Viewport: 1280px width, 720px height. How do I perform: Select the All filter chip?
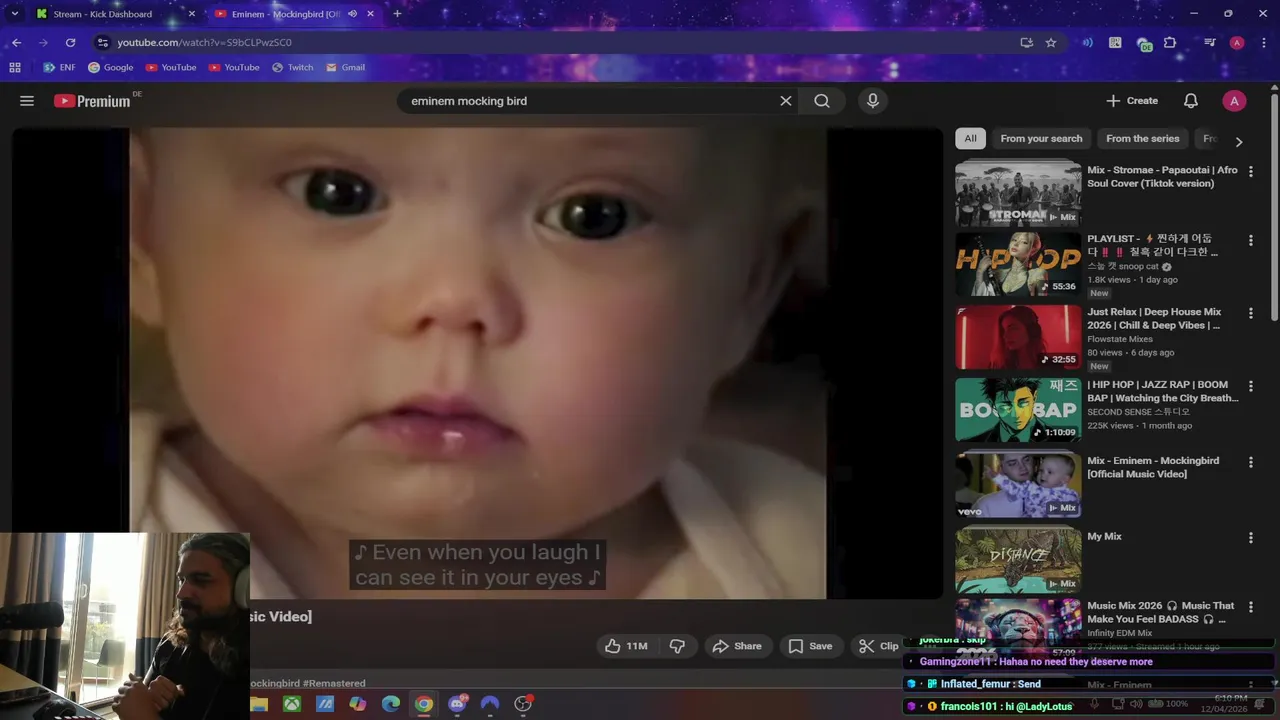[970, 139]
